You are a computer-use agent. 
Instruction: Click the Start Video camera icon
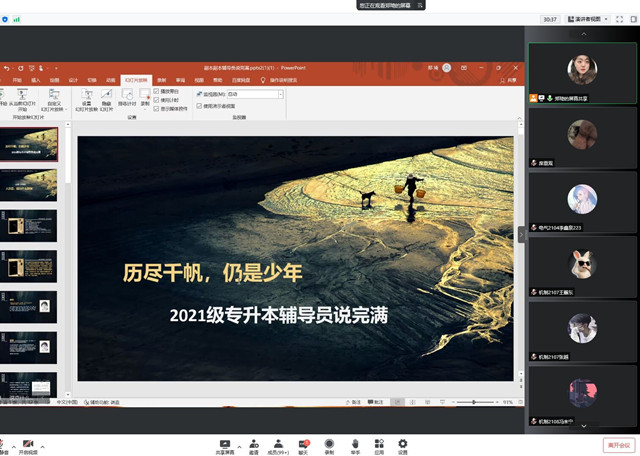click(x=28, y=444)
